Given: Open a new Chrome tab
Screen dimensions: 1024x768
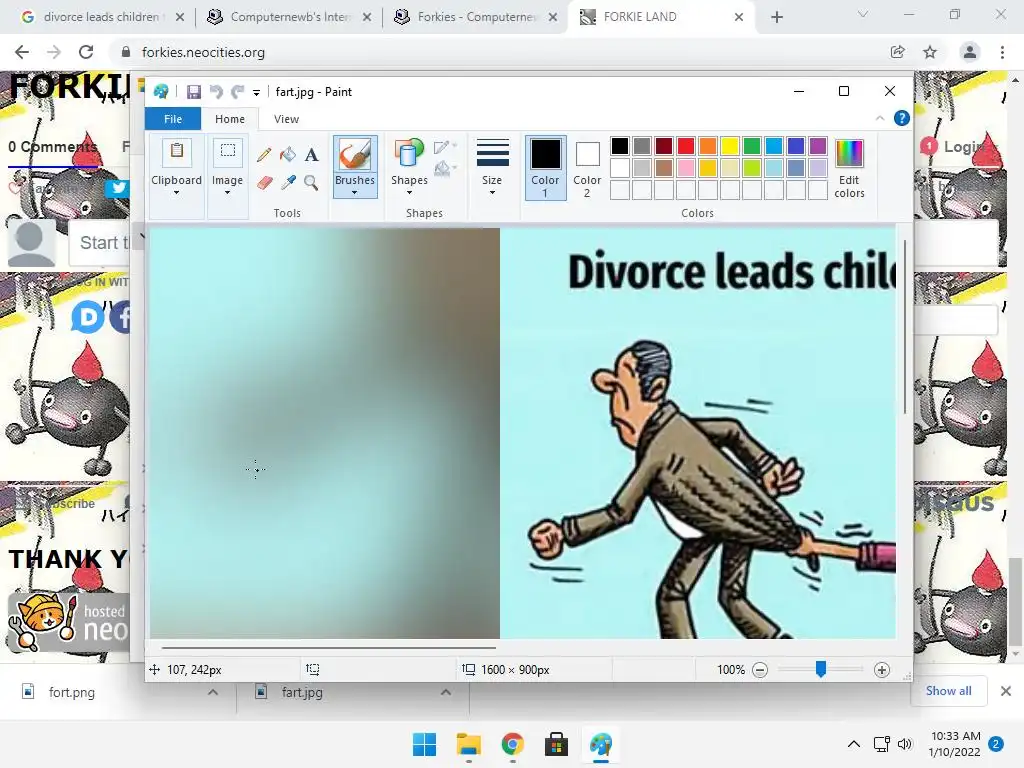Looking at the screenshot, I should click(x=776, y=17).
